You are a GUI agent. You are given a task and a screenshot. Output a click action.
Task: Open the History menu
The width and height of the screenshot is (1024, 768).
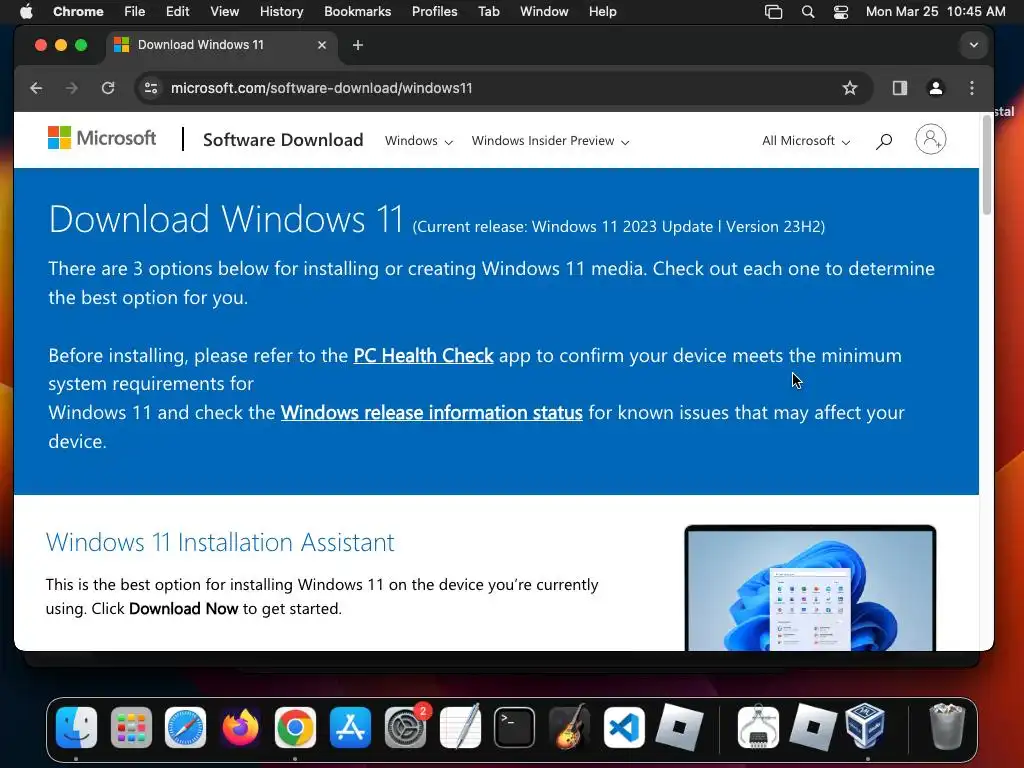coord(281,11)
